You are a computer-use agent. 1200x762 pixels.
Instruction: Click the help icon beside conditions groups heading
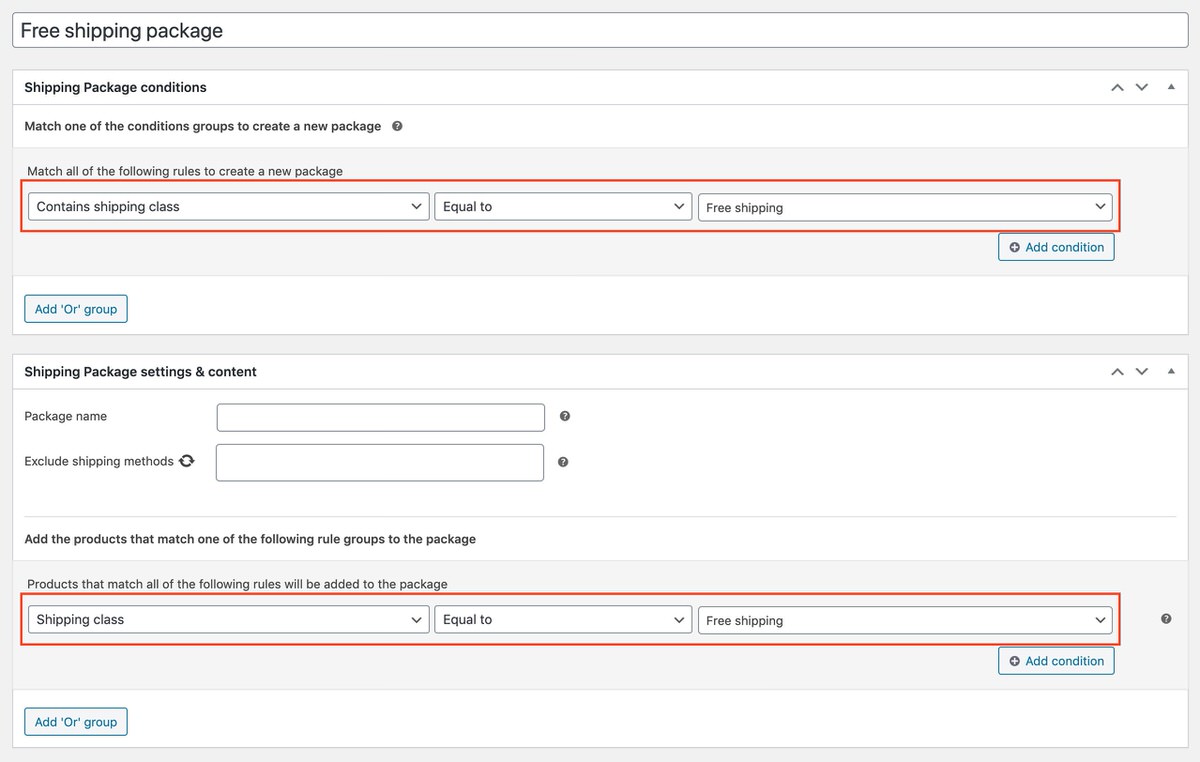[398, 126]
